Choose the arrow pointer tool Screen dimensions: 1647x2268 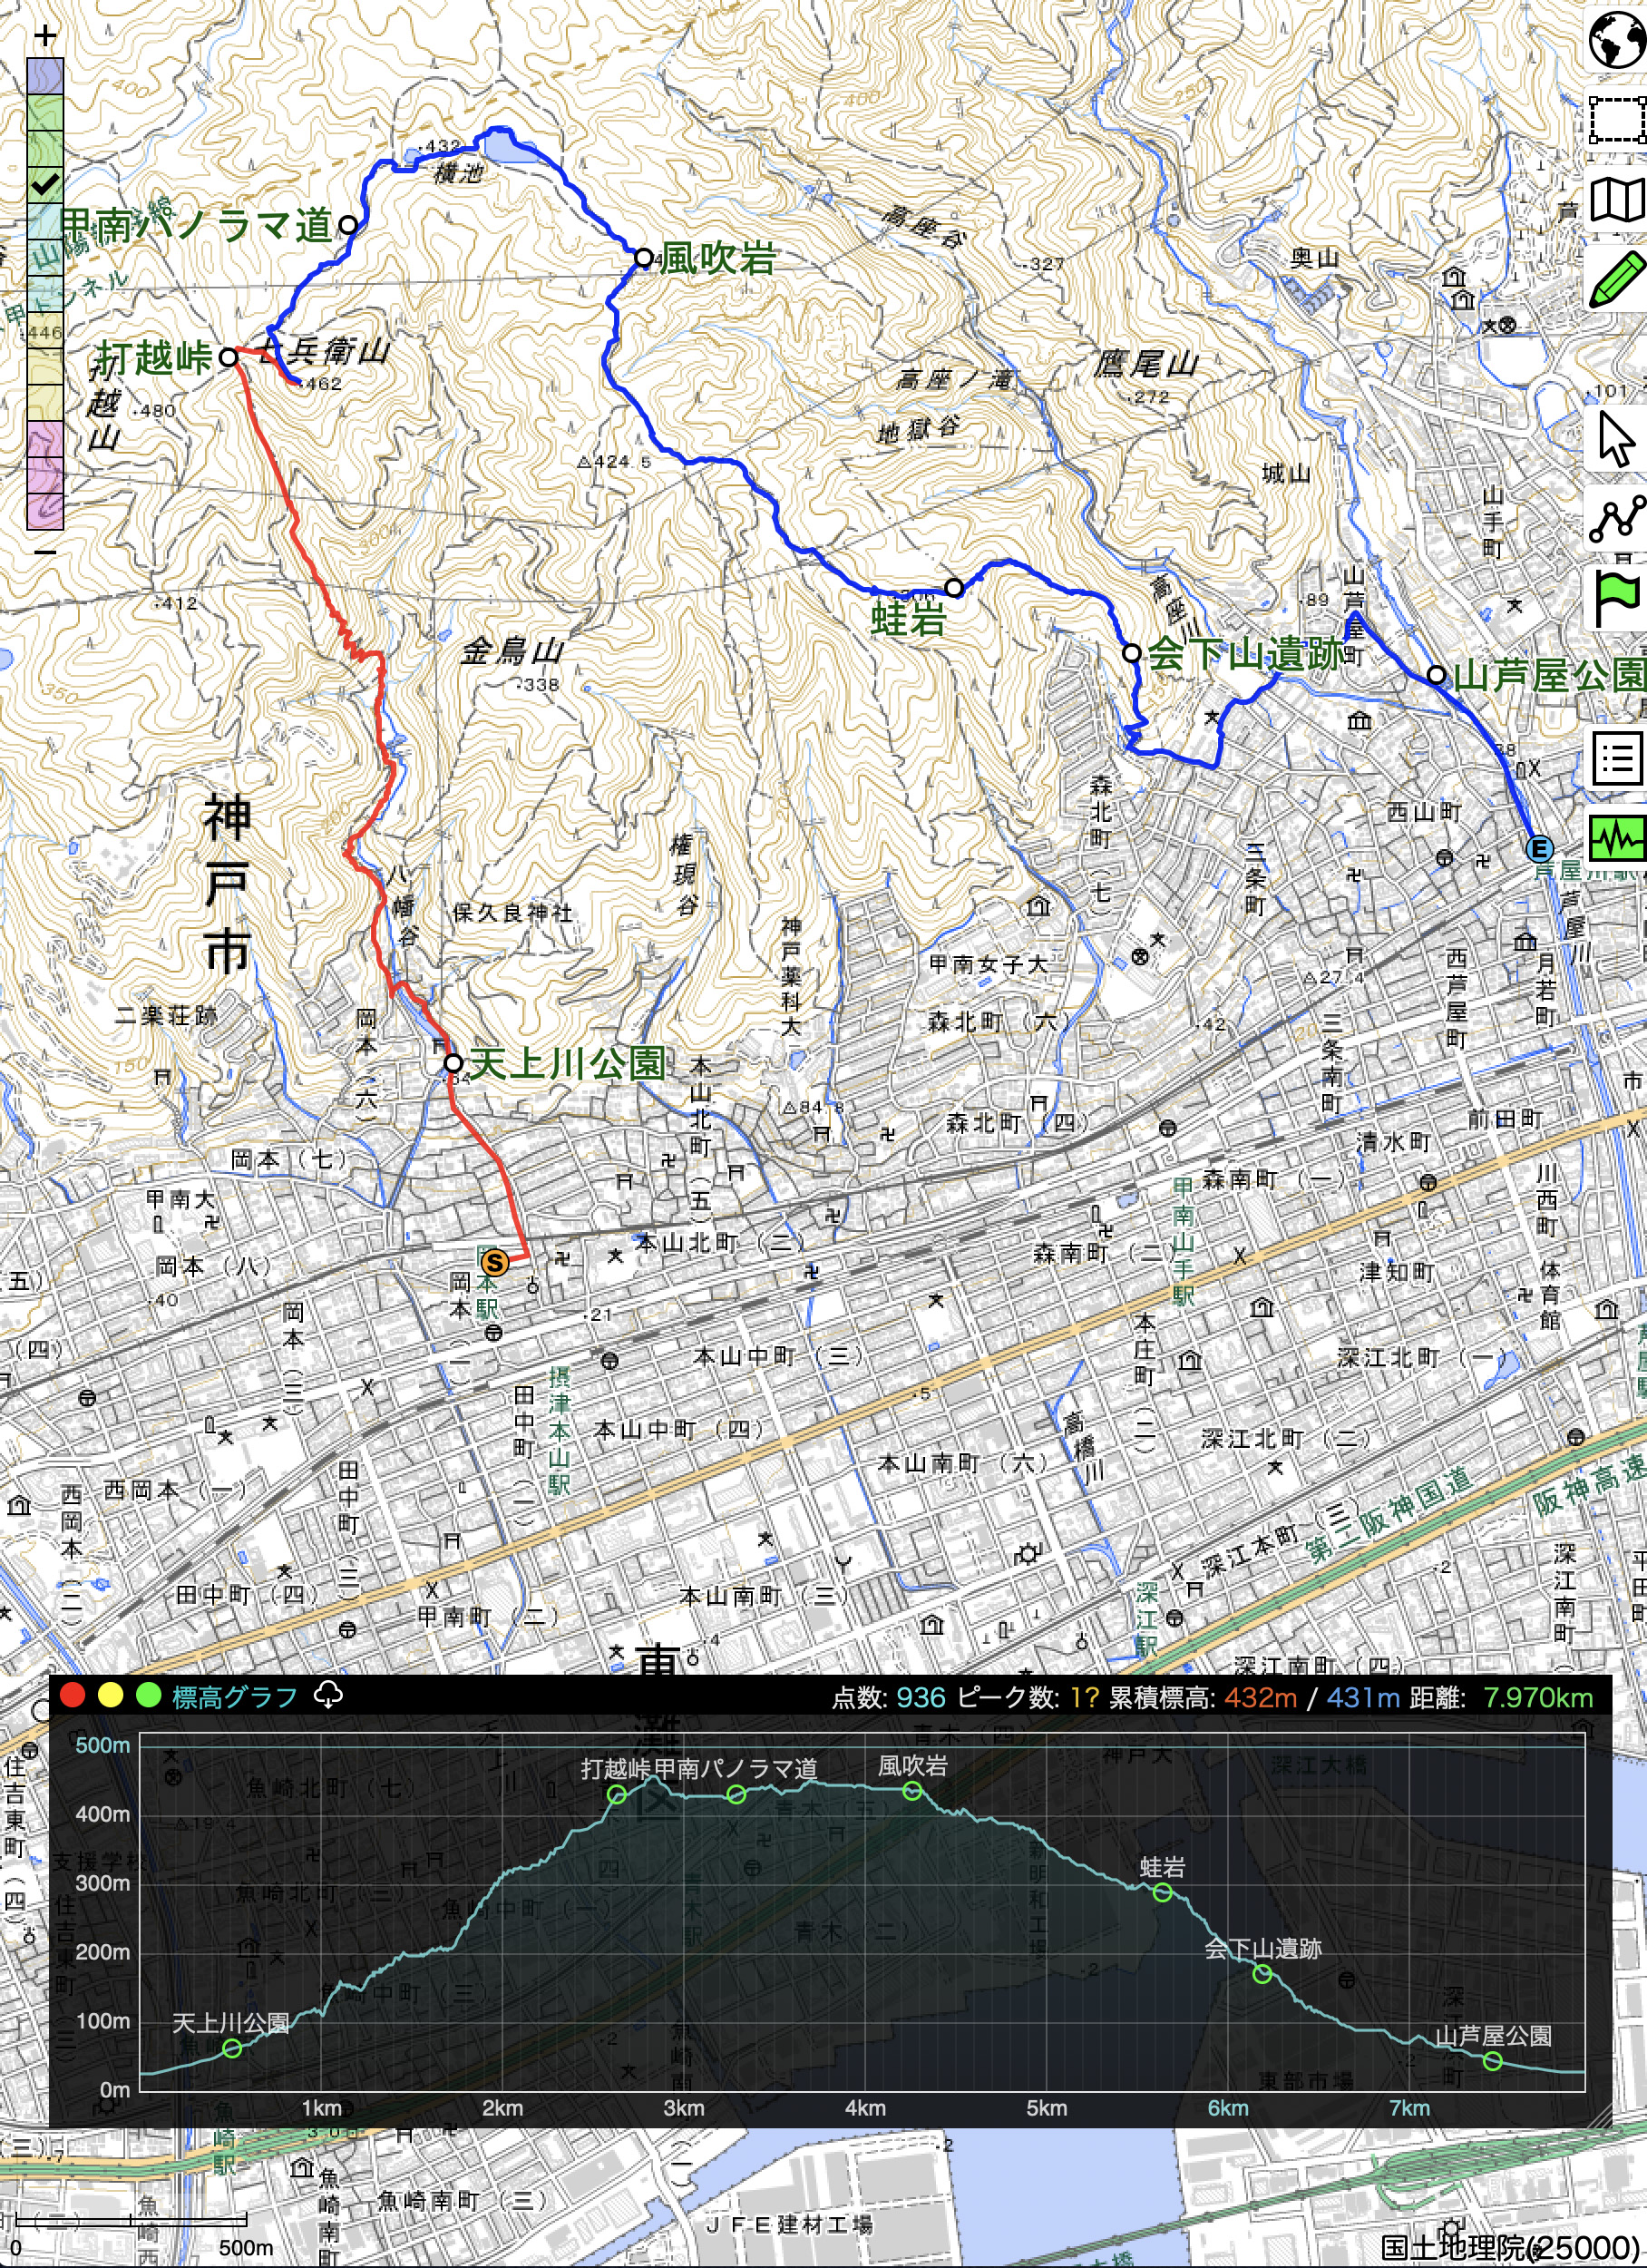[x=1616, y=439]
